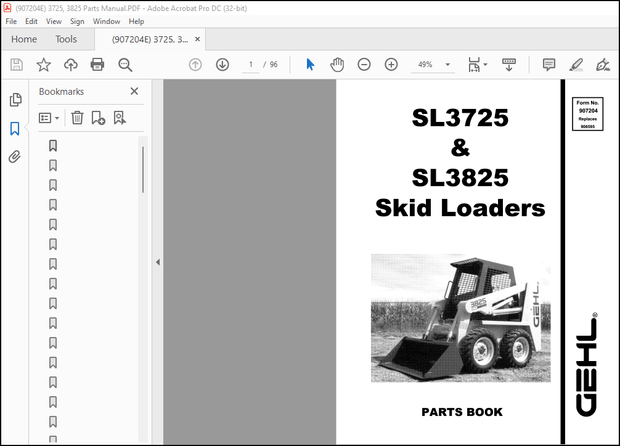Open the Edit menu
The height and width of the screenshot is (446, 620).
pos(31,21)
